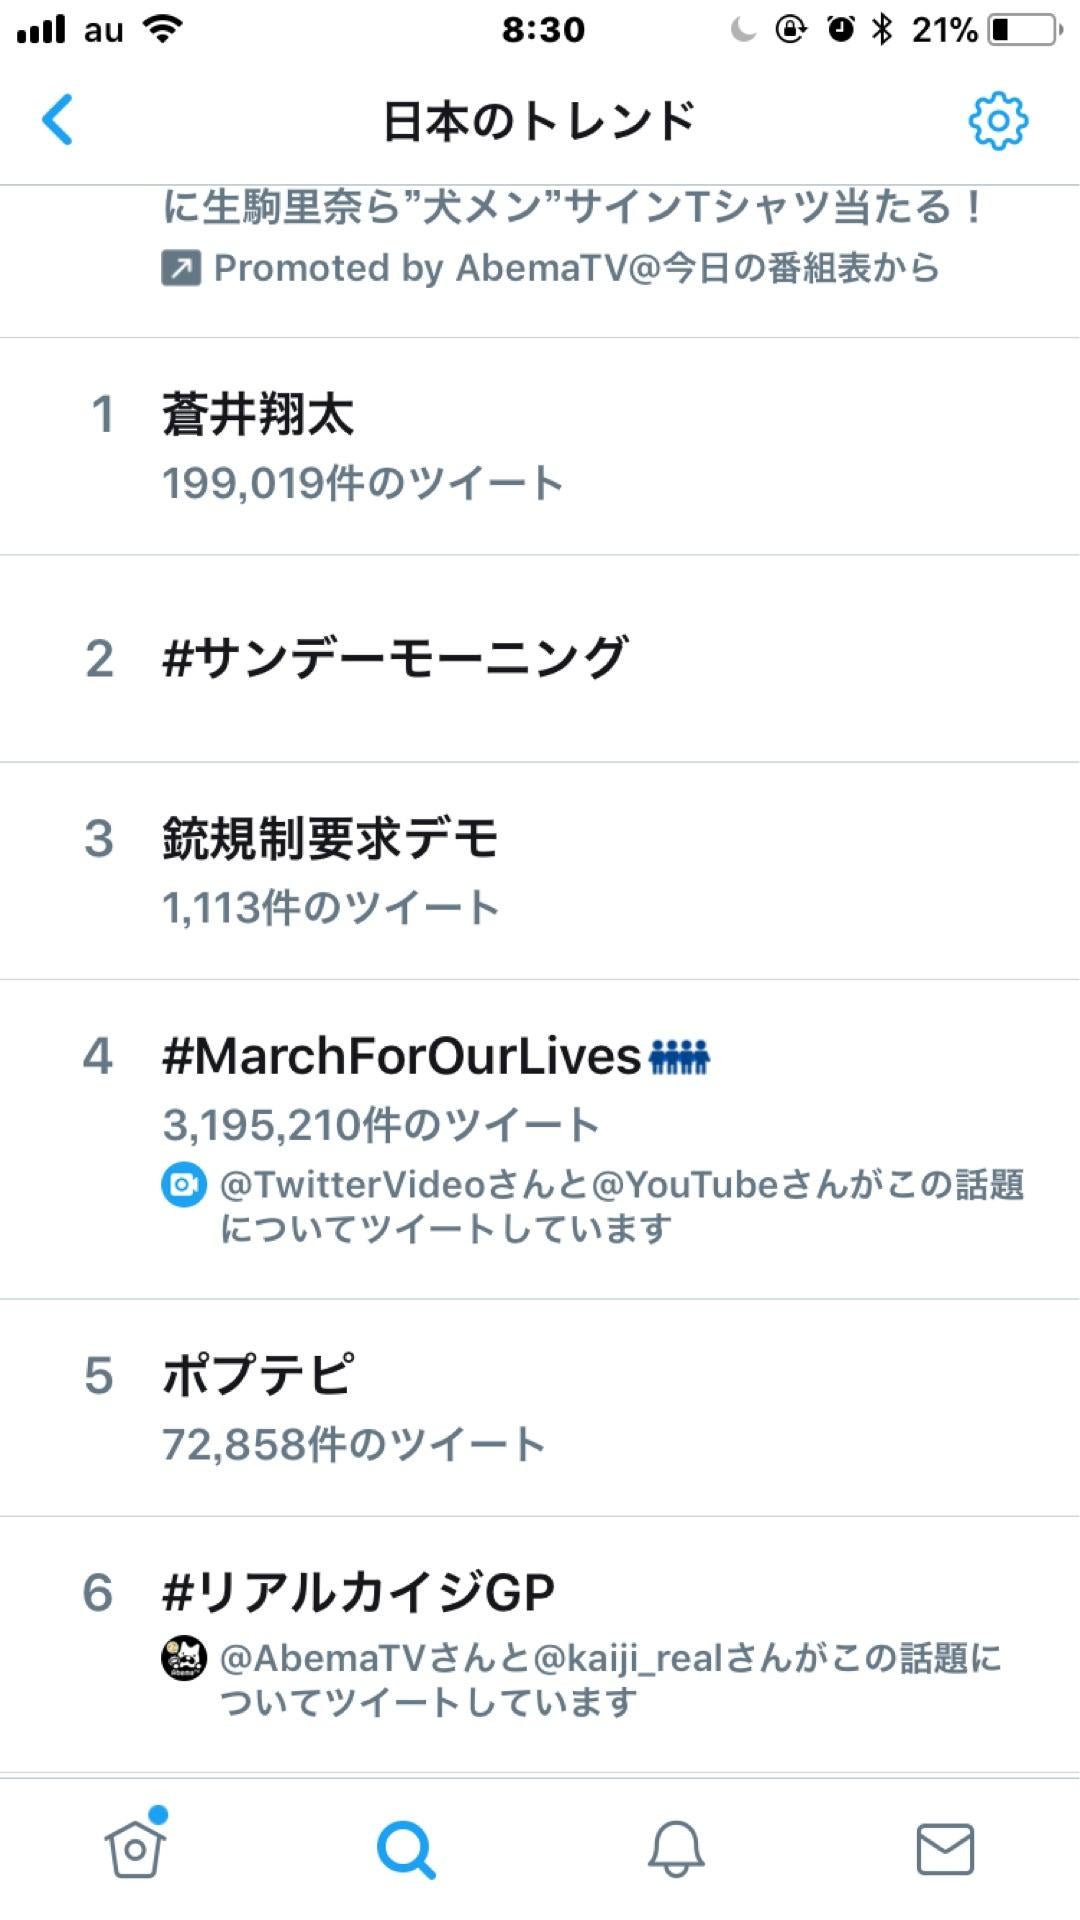Tap the Promoted by AbemaTV label
The width and height of the screenshot is (1080, 1920).
pyautogui.click(x=576, y=268)
